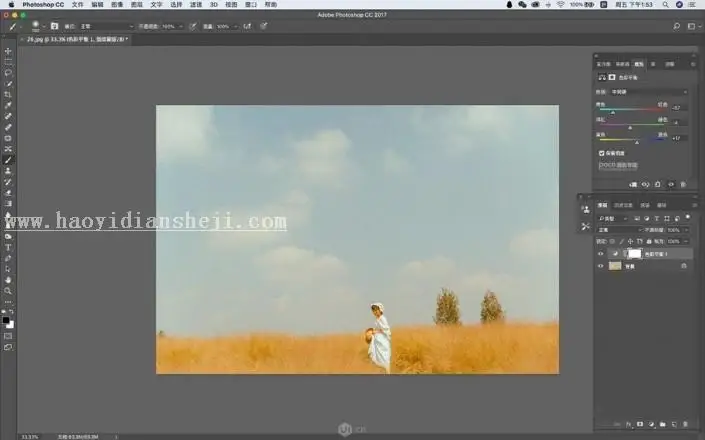Open workspace switcher icon
Screen dimensions: 705x440
692,27
